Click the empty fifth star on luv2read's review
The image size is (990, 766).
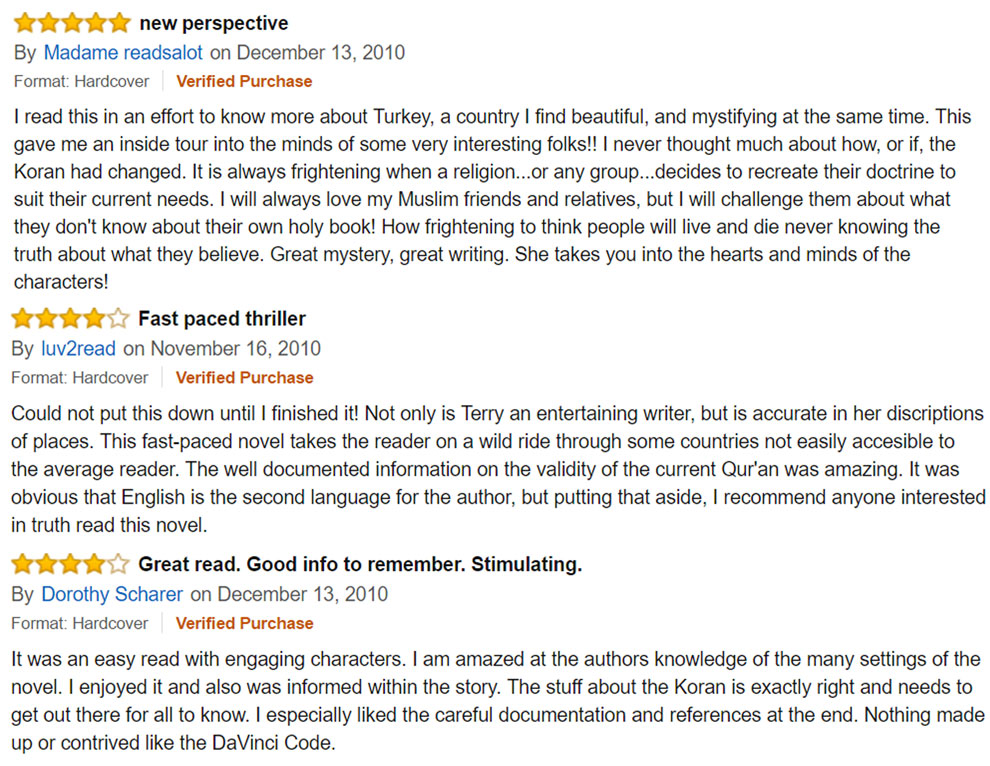click(118, 318)
